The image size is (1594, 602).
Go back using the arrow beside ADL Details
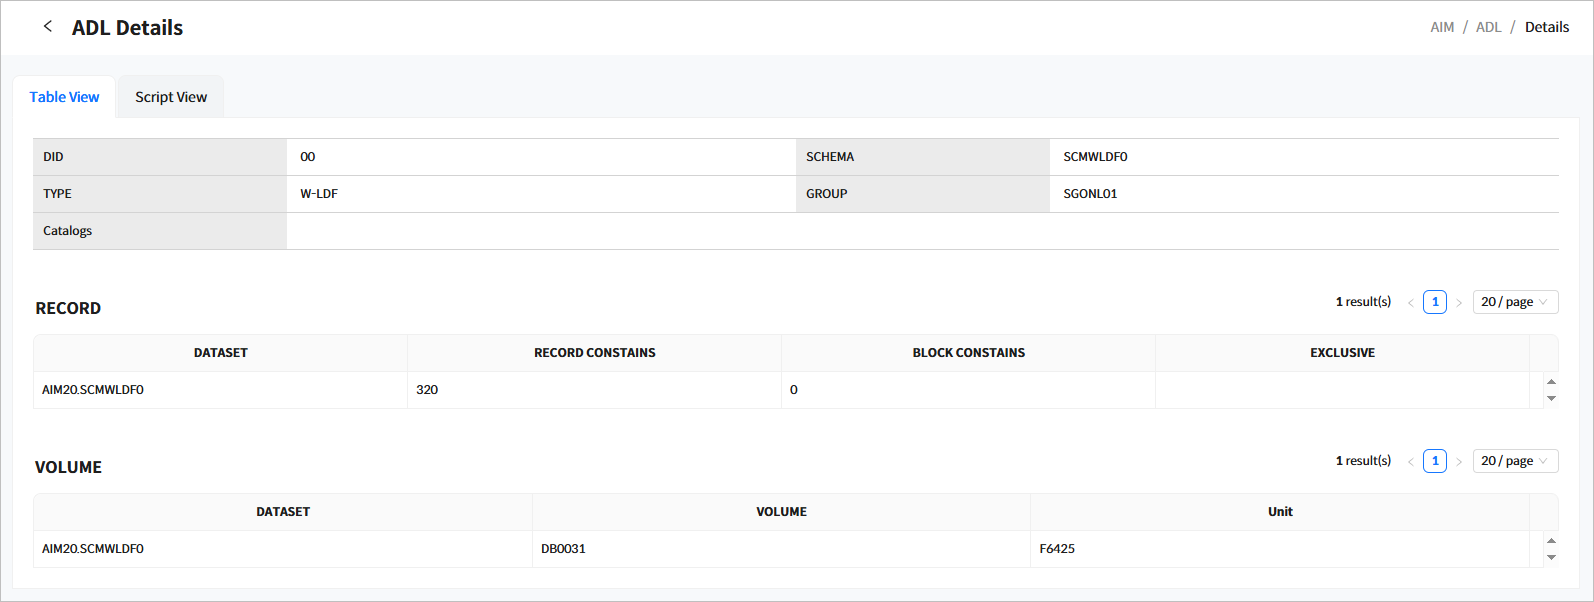pyautogui.click(x=47, y=27)
